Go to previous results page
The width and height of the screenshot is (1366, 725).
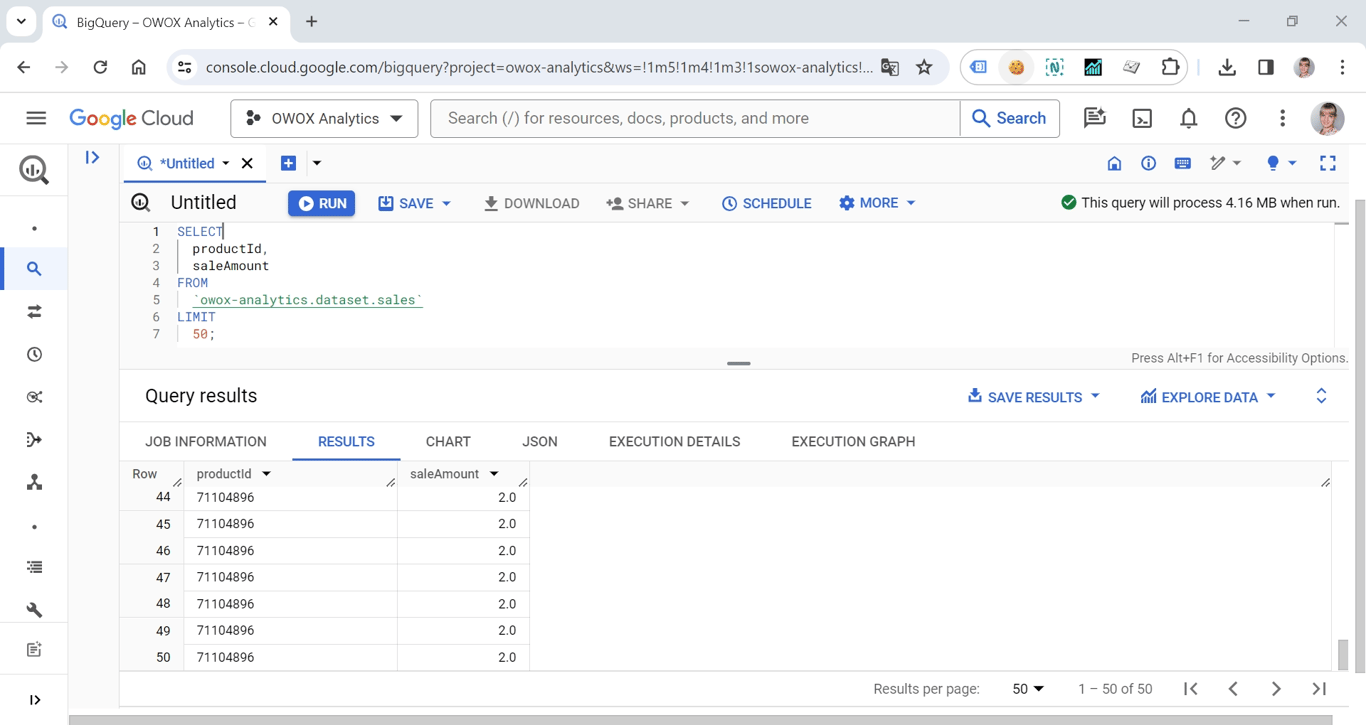(1233, 689)
